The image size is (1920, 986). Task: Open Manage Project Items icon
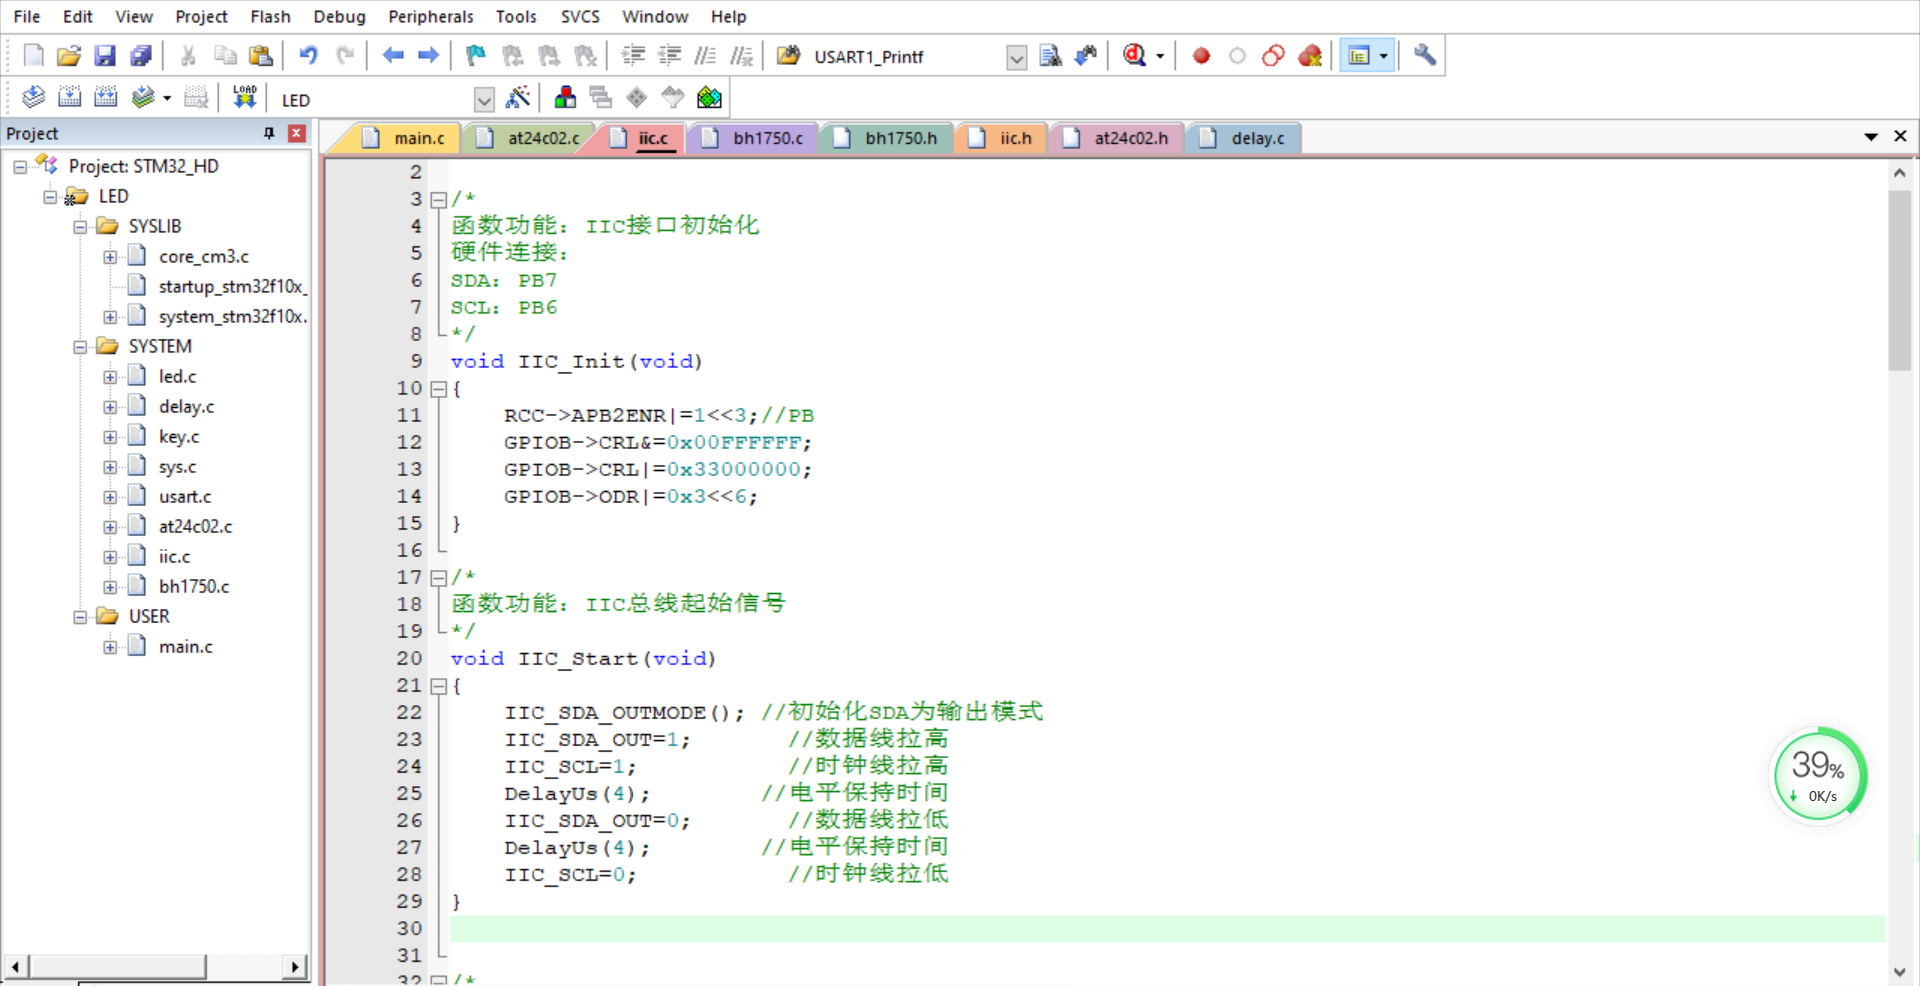click(x=565, y=97)
